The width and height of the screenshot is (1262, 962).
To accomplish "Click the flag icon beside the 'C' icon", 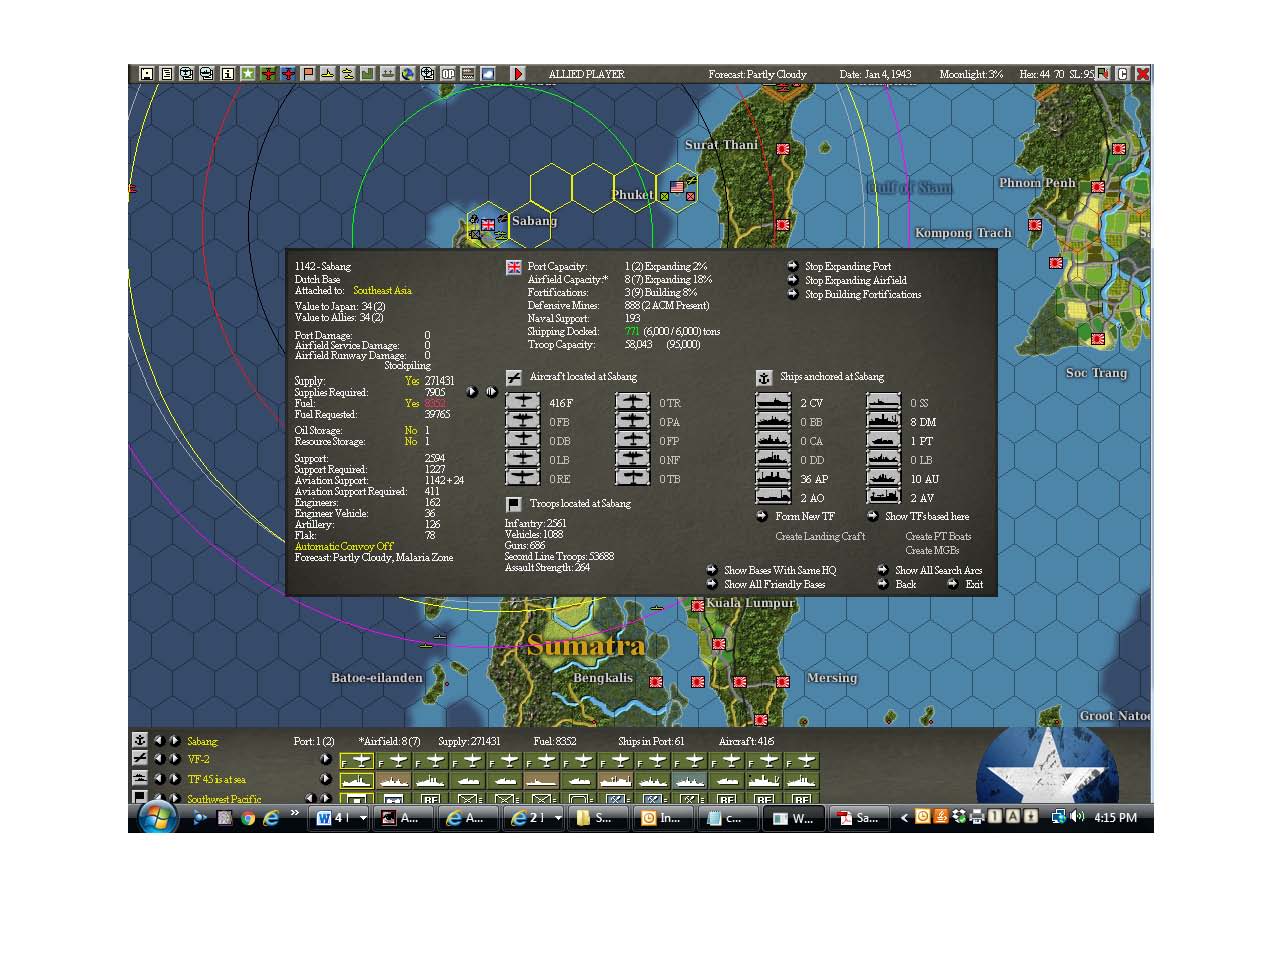I will 1103,74.
